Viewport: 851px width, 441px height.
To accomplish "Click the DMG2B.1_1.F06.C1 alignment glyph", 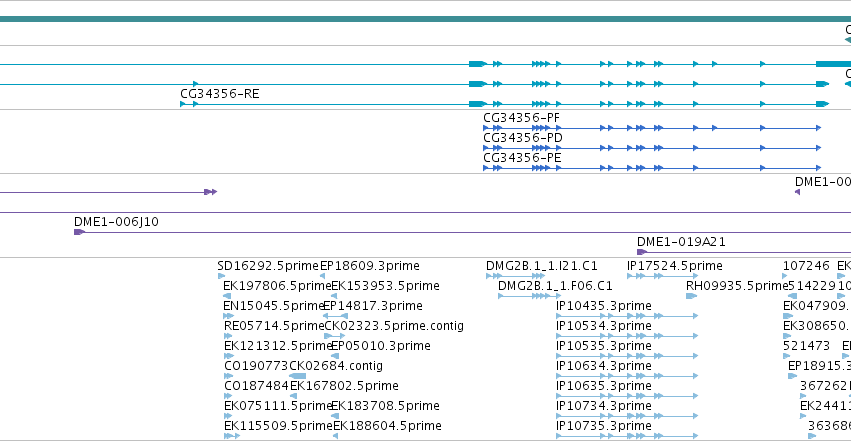I will click(x=529, y=296).
